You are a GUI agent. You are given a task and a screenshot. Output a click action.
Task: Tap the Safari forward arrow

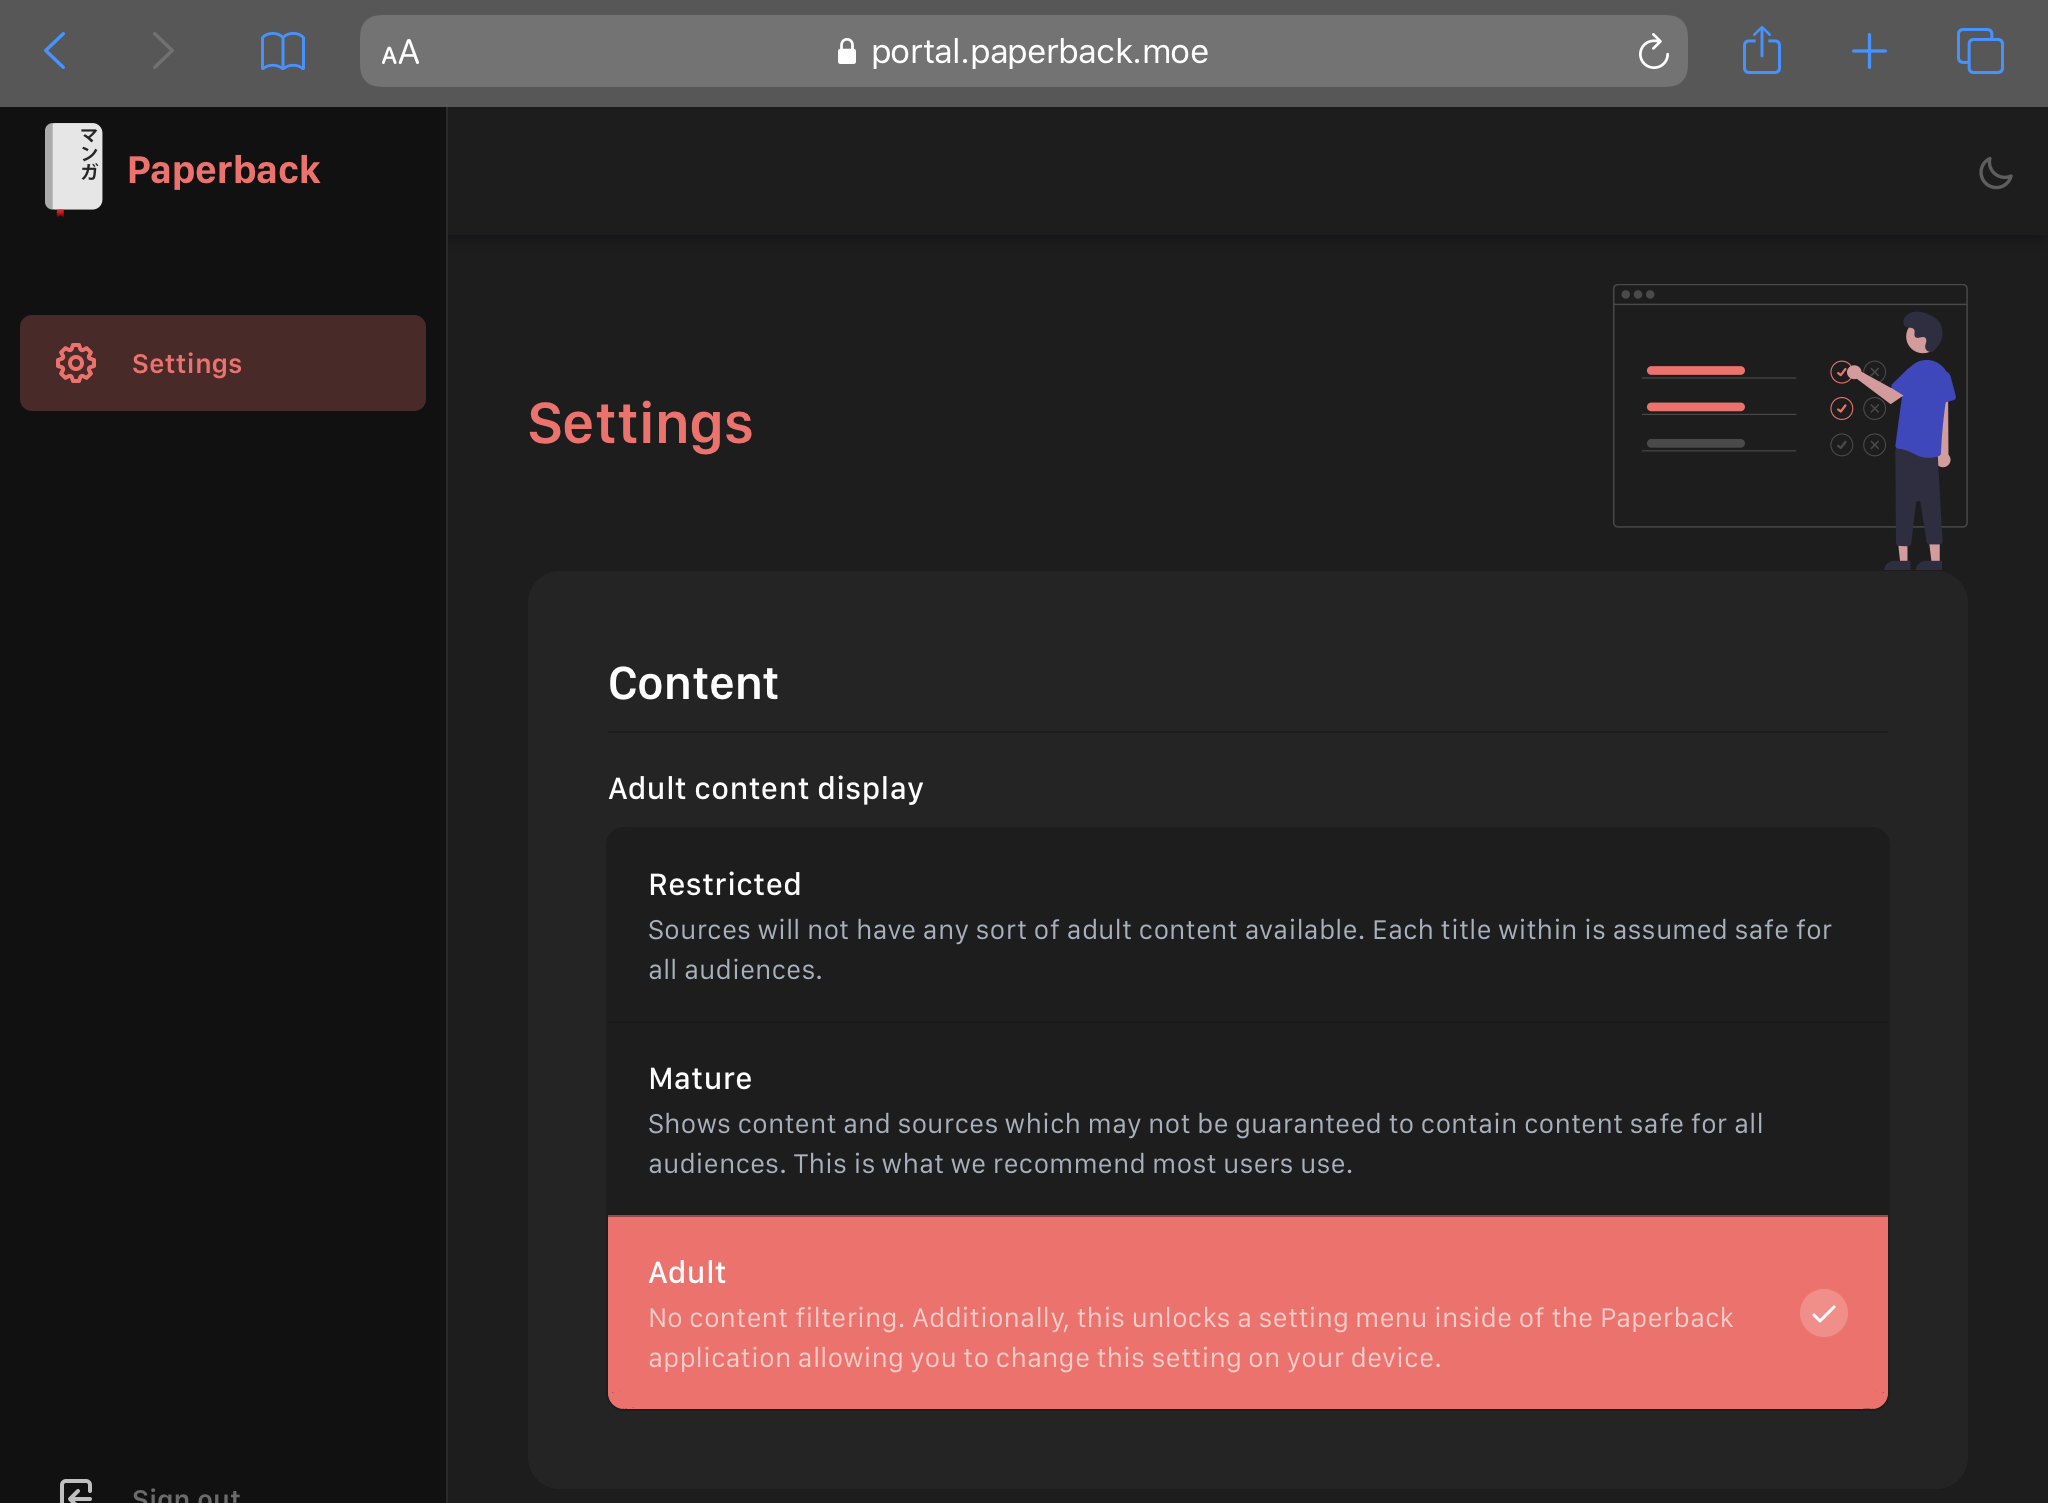(x=162, y=51)
